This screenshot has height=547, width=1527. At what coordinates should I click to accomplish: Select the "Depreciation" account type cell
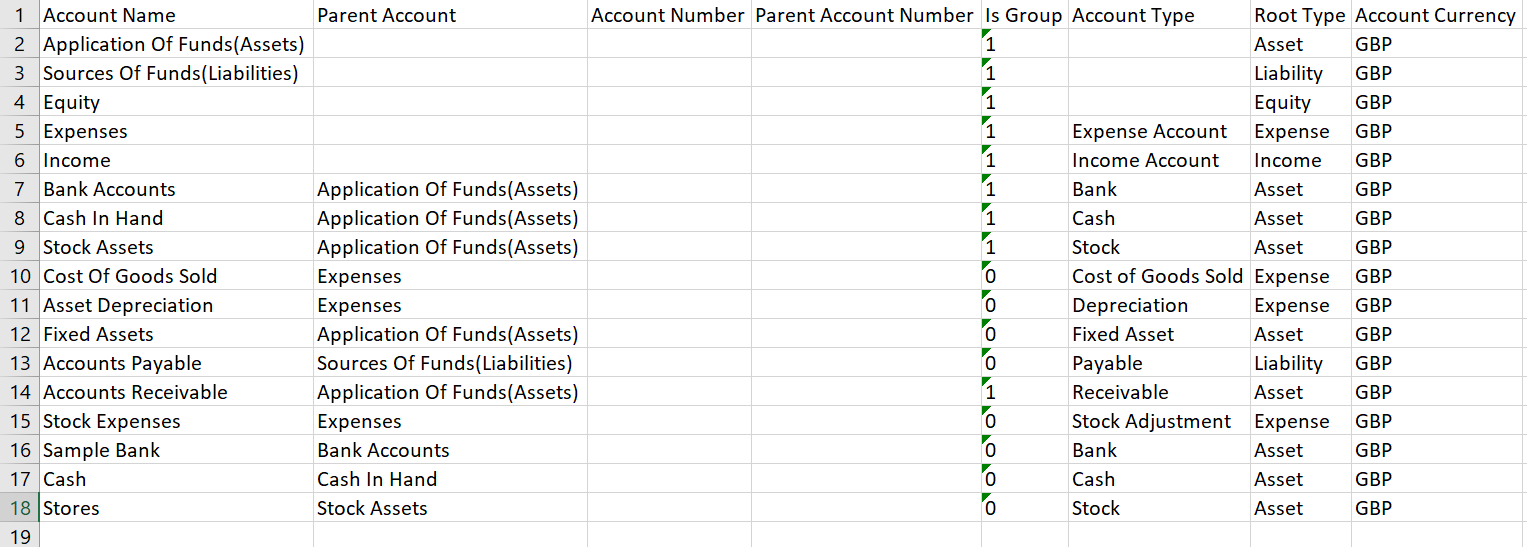tap(1130, 305)
